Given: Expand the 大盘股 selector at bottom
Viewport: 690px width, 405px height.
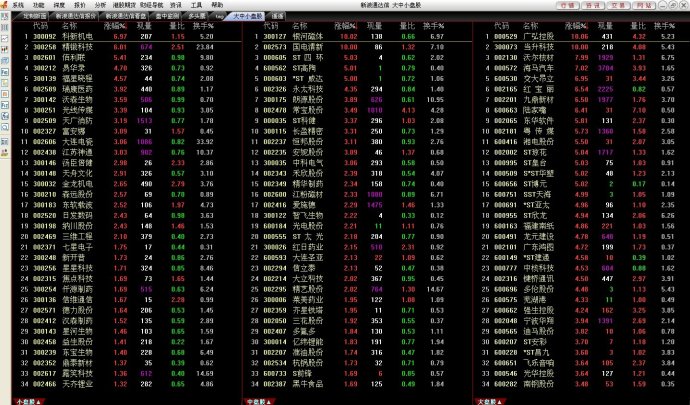Looking at the screenshot, I should pos(490,401).
